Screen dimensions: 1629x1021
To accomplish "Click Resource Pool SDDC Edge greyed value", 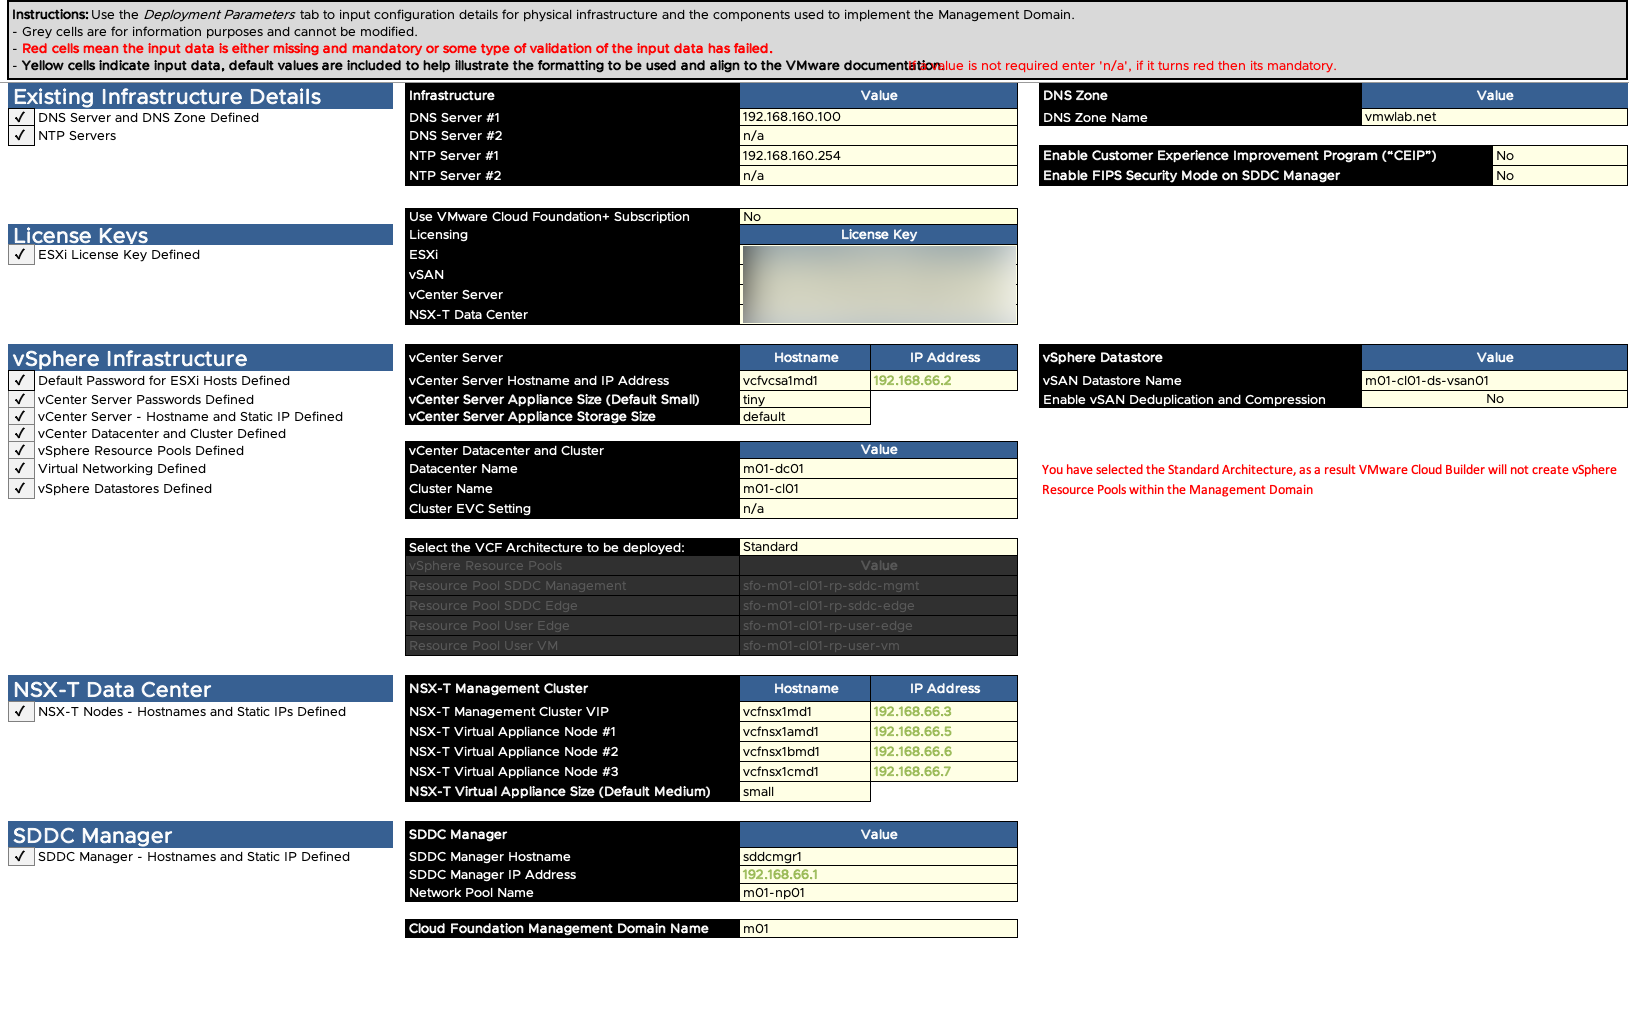I will 878,606.
